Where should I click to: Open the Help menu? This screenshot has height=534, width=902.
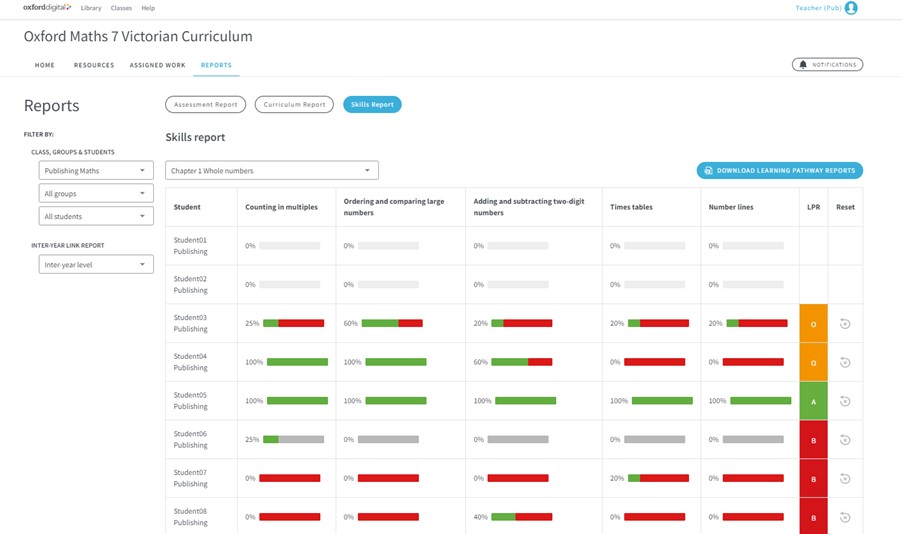point(148,8)
